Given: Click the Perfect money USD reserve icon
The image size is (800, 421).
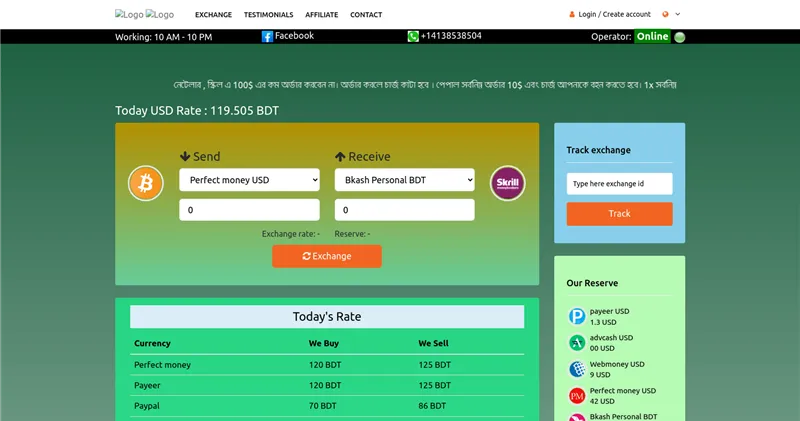Looking at the screenshot, I should 577,395.
